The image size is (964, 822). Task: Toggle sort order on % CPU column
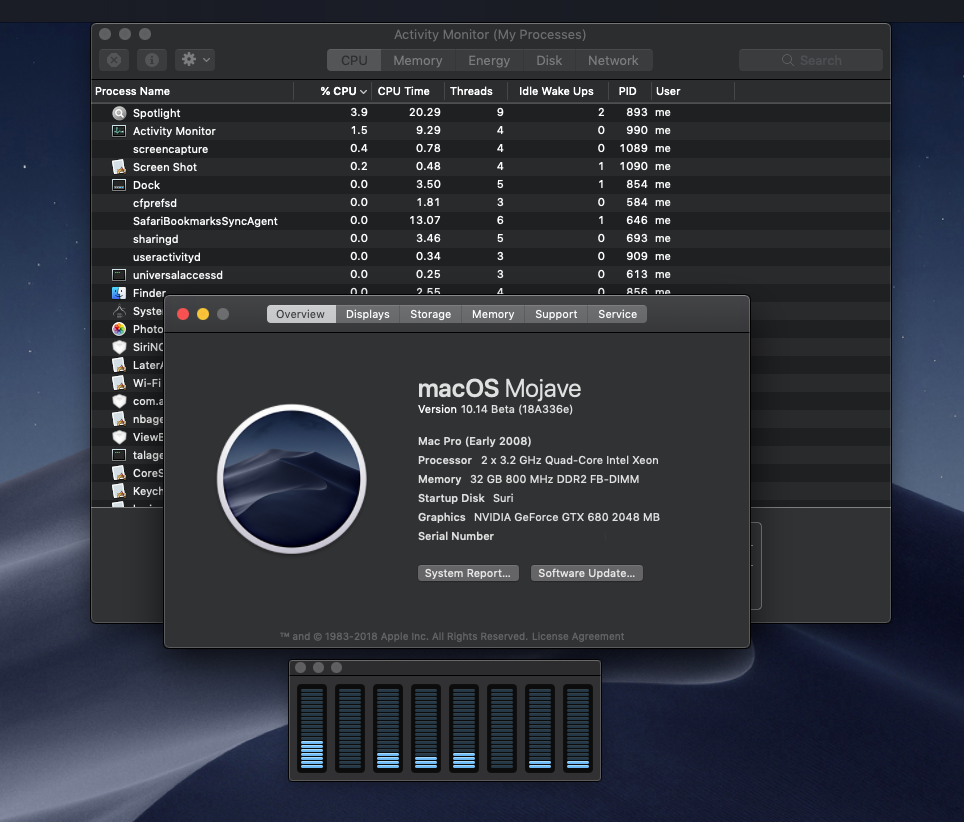click(333, 91)
